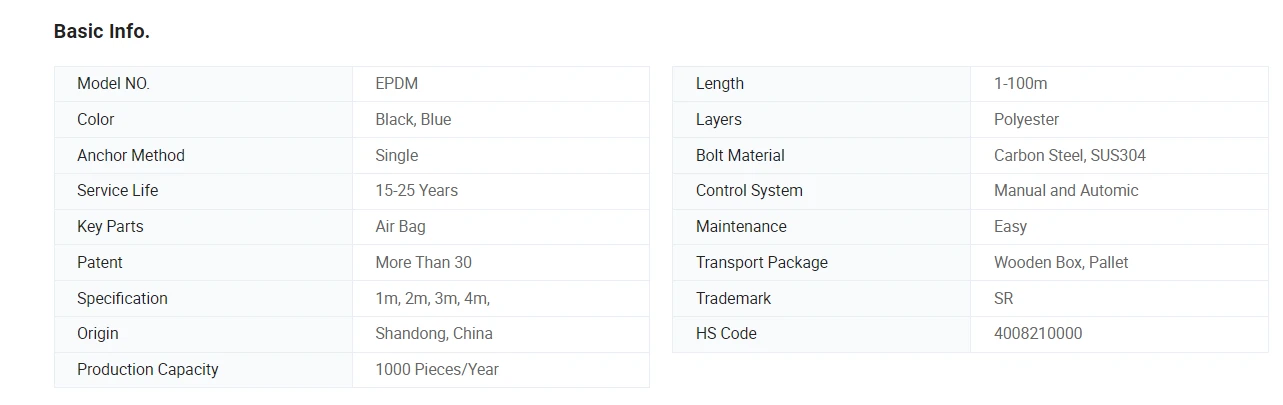Select the Wooden Box, Pallet package value
The image size is (1283, 405).
(1060, 262)
